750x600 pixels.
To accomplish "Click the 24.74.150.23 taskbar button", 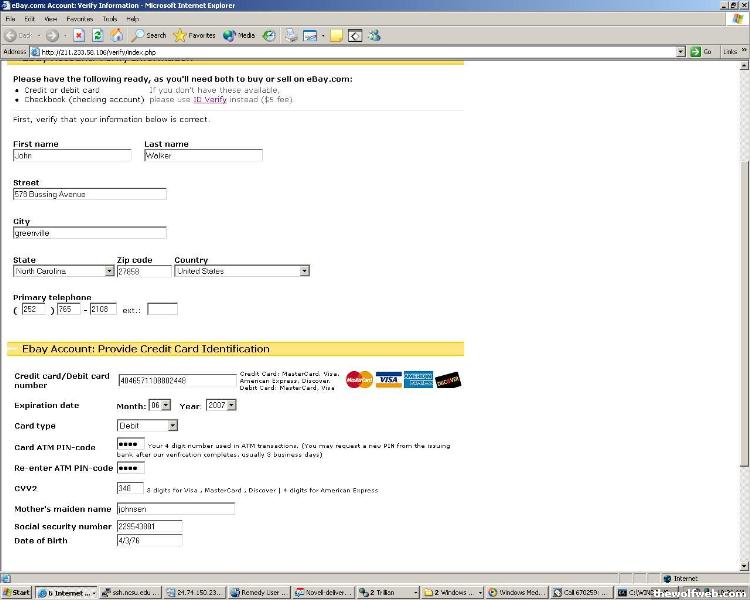I will coord(195,593).
